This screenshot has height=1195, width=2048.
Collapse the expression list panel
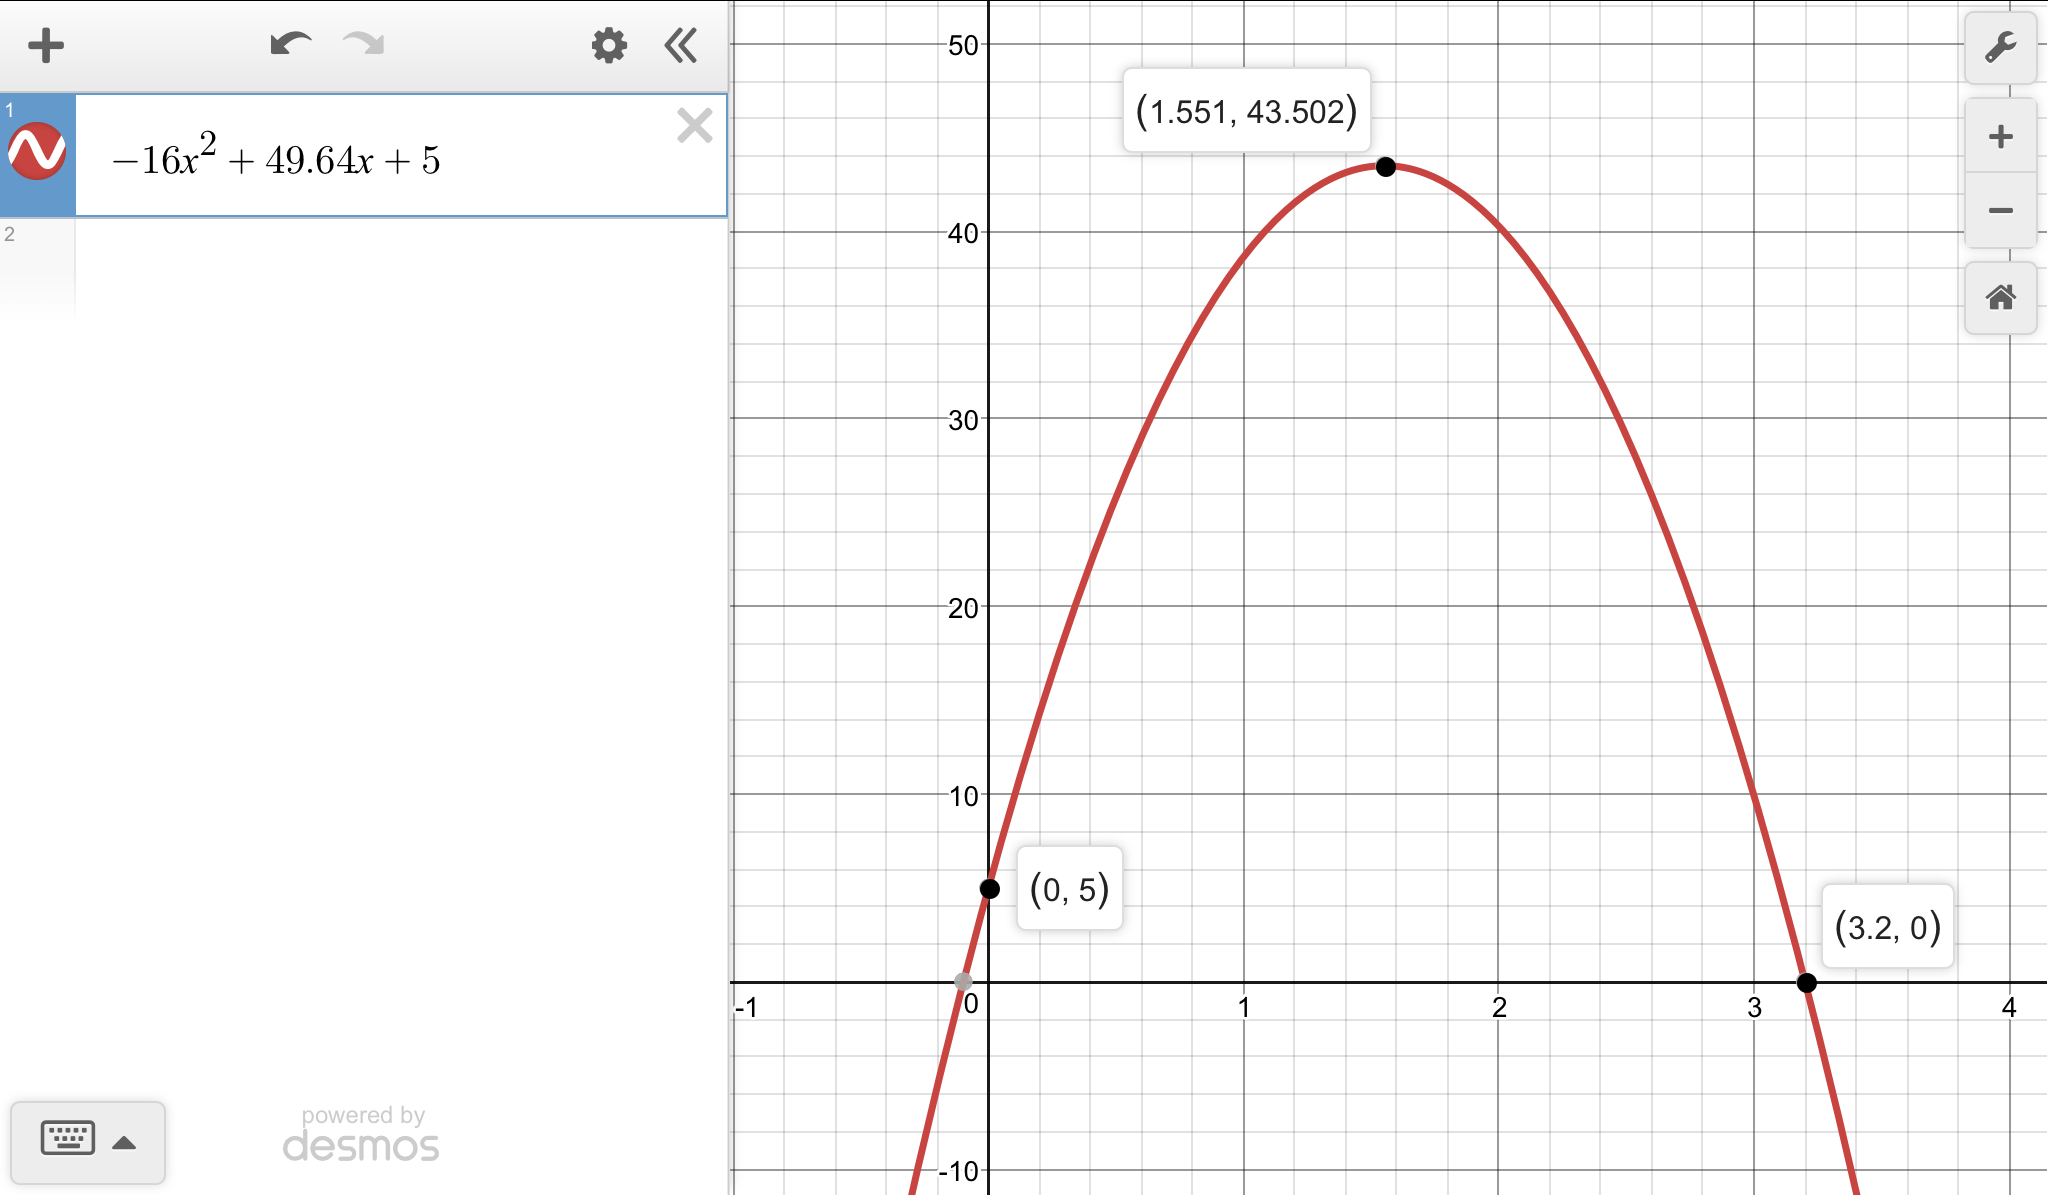coord(681,46)
